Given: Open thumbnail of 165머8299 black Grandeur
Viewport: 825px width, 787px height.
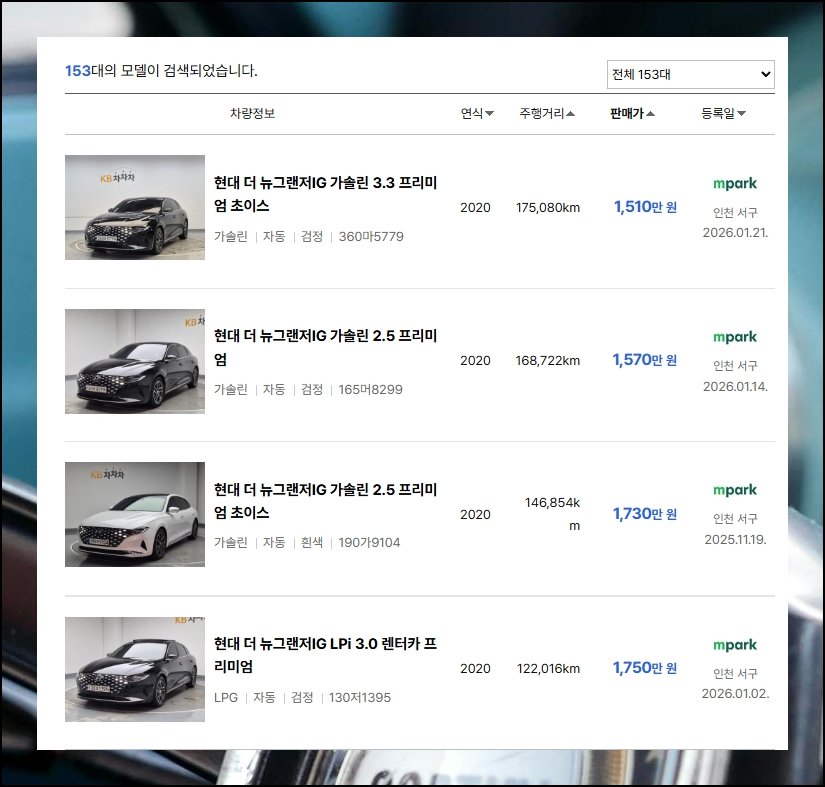Looking at the screenshot, I should tap(135, 361).
